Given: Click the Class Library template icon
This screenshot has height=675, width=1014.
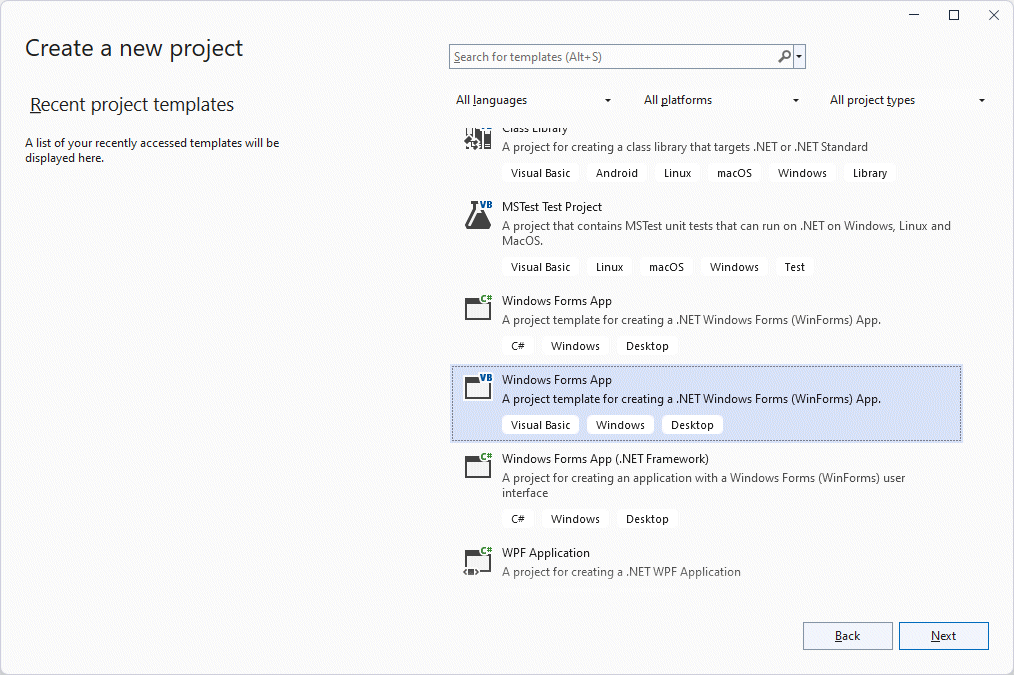Looking at the screenshot, I should coord(478,138).
